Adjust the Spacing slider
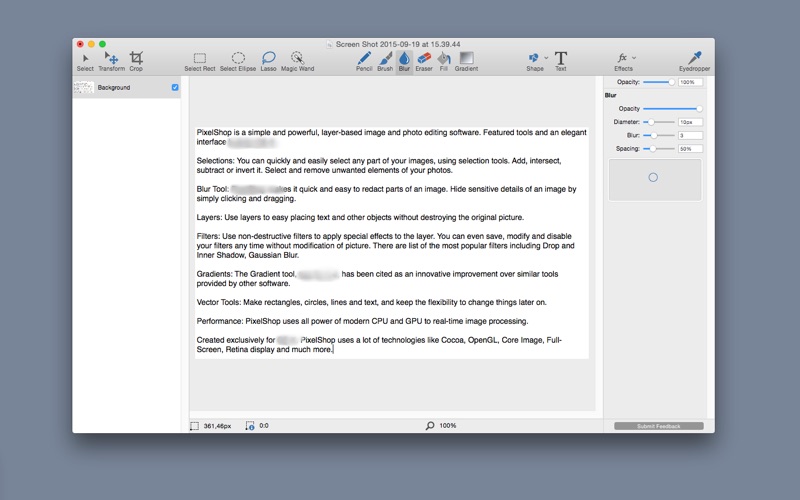Viewport: 800px width, 500px height. coord(659,148)
